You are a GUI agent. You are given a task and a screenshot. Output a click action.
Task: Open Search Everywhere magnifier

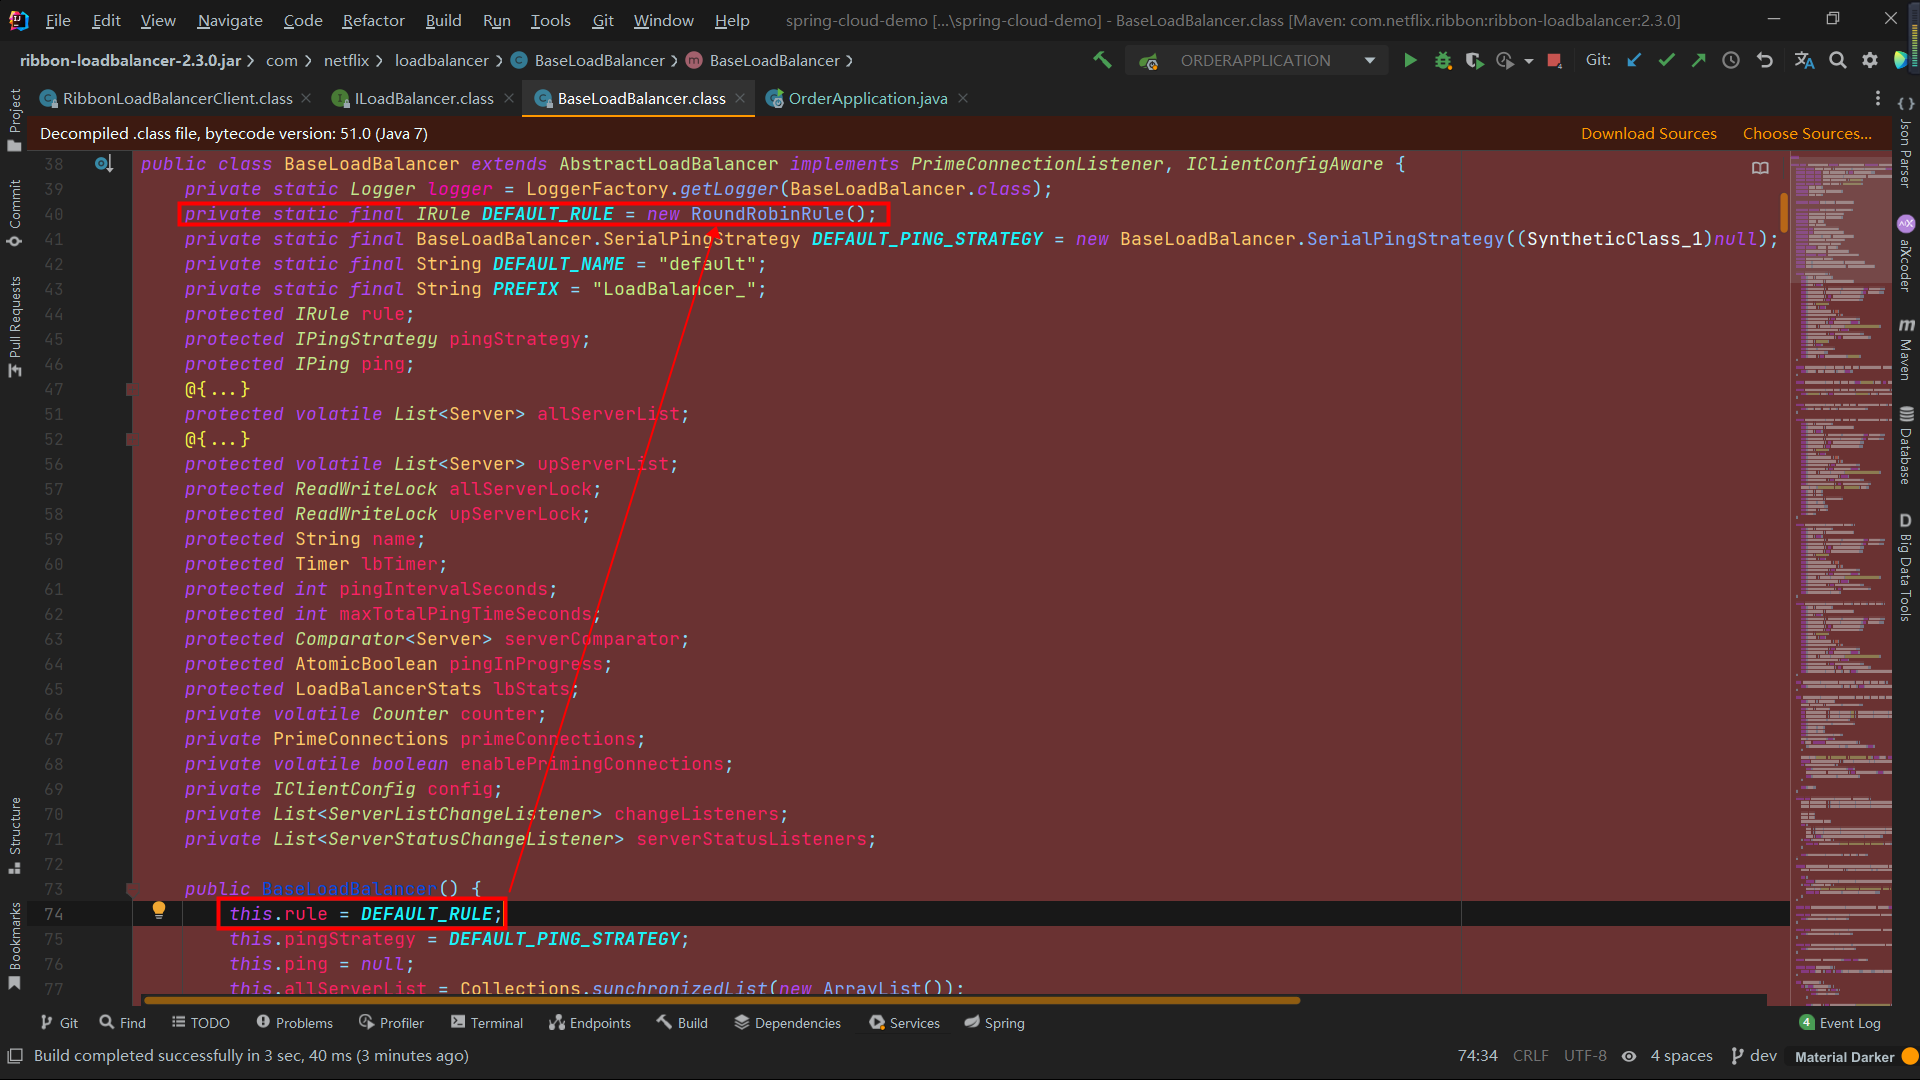(1837, 61)
